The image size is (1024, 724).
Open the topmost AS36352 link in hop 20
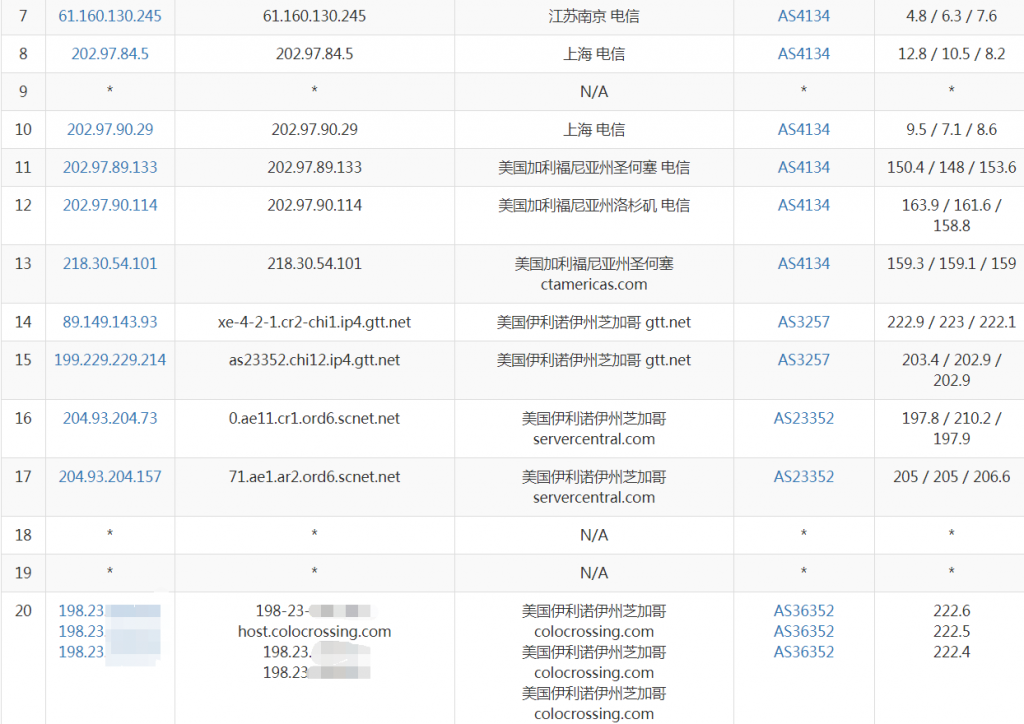(x=804, y=610)
